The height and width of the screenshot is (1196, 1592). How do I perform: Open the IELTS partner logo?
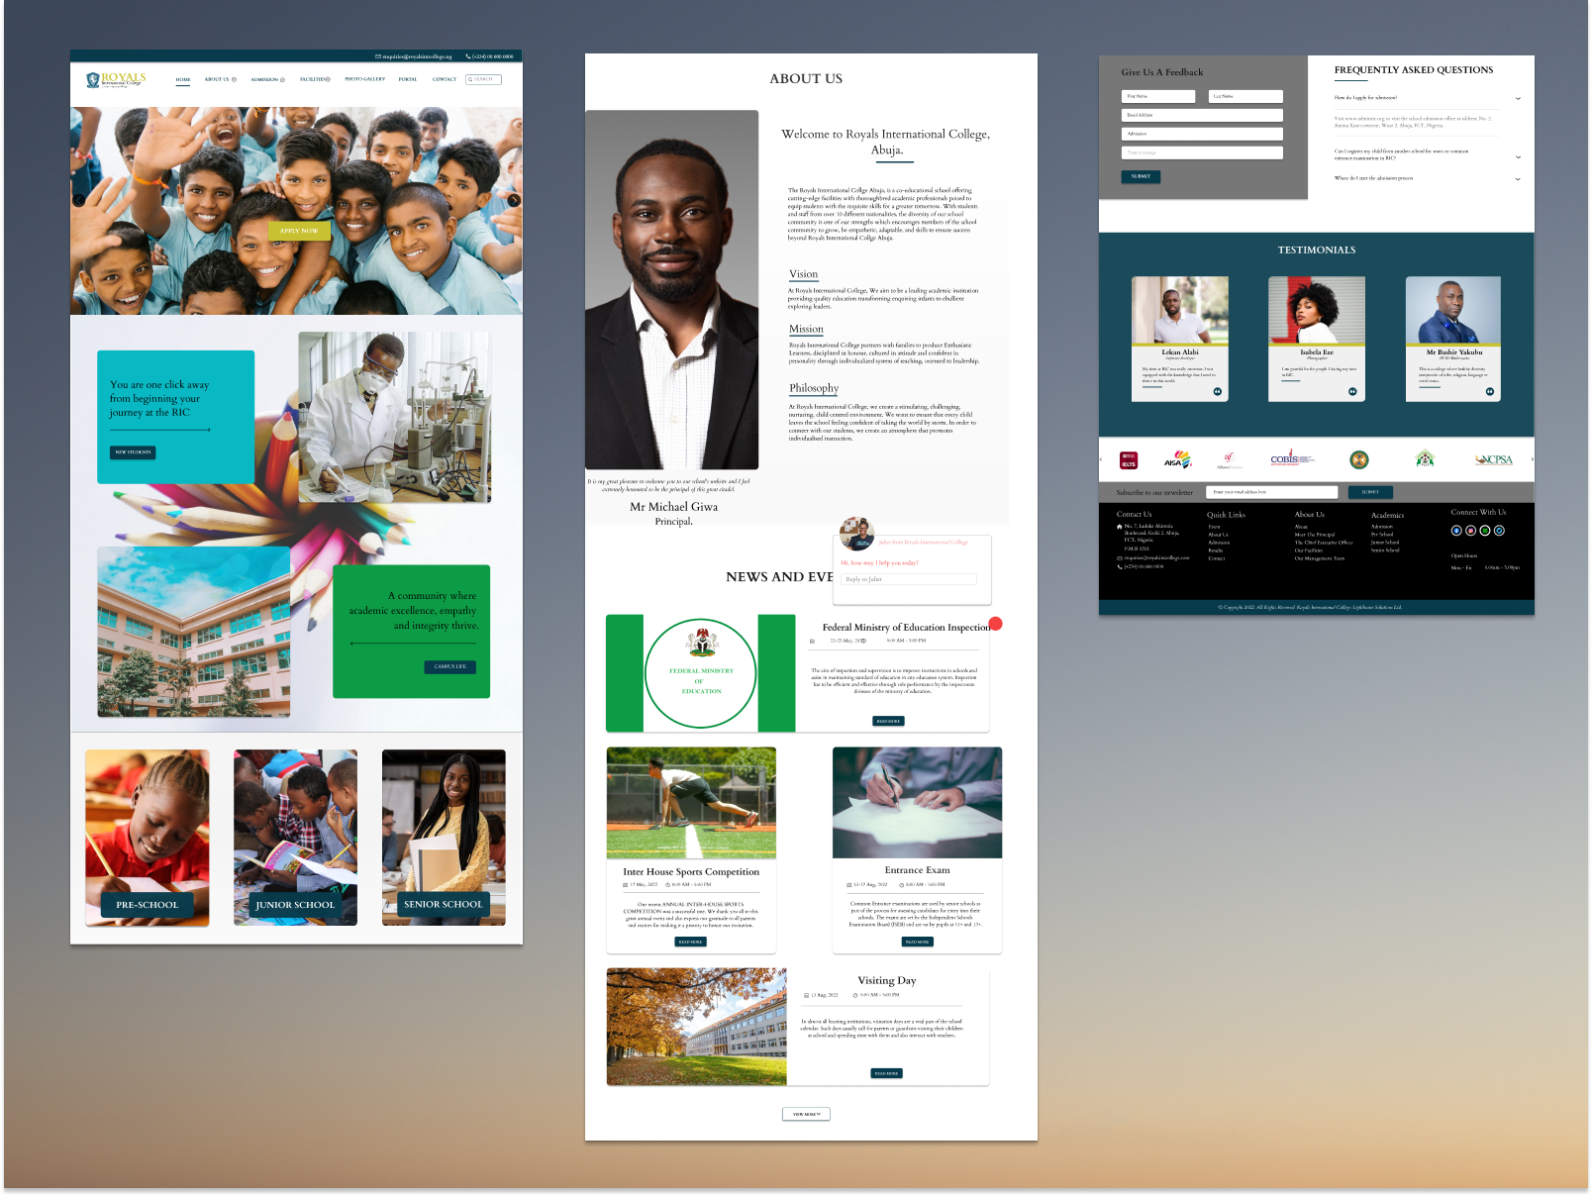(x=1128, y=460)
